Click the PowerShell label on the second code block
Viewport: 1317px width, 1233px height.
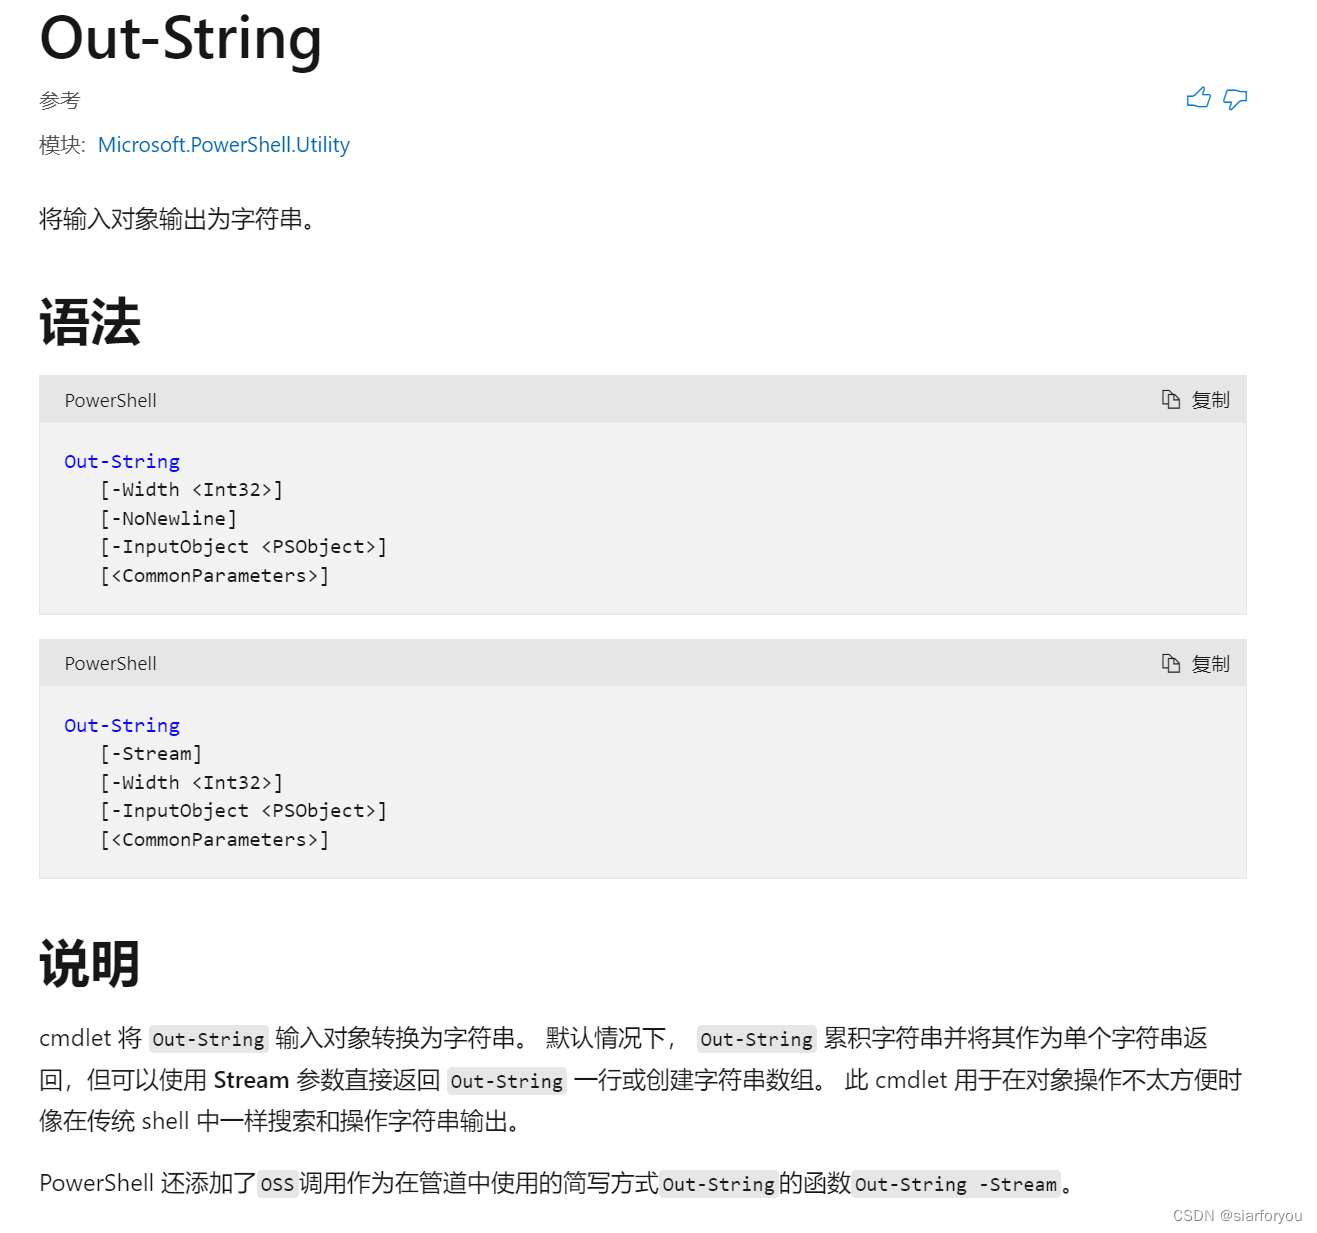110,663
